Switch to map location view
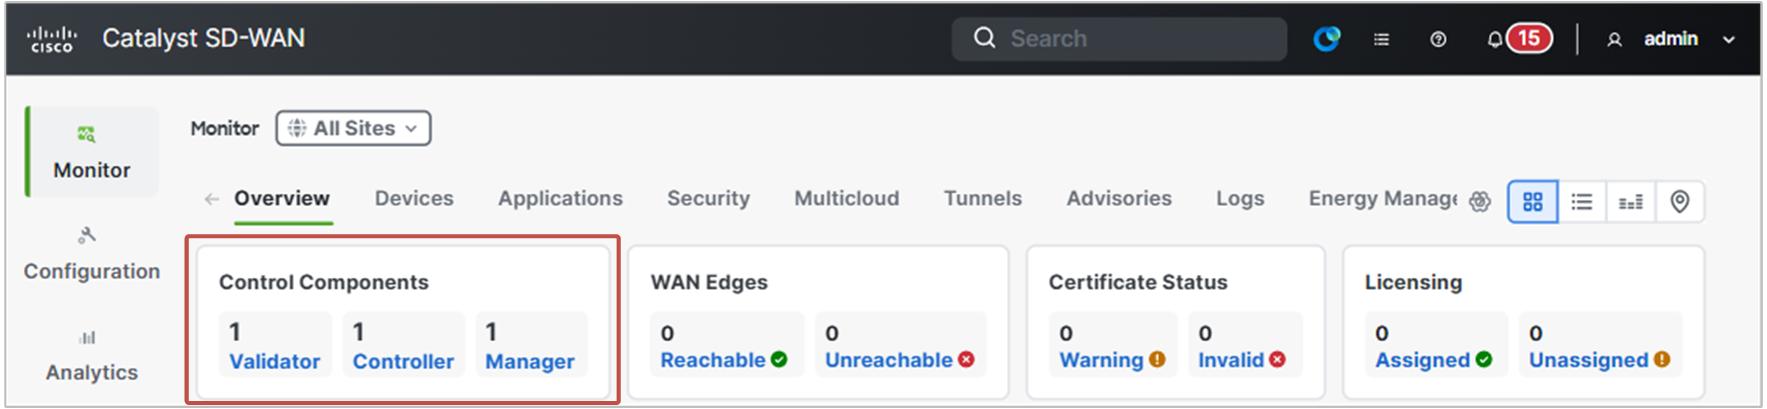The image size is (1767, 409). [x=1680, y=202]
